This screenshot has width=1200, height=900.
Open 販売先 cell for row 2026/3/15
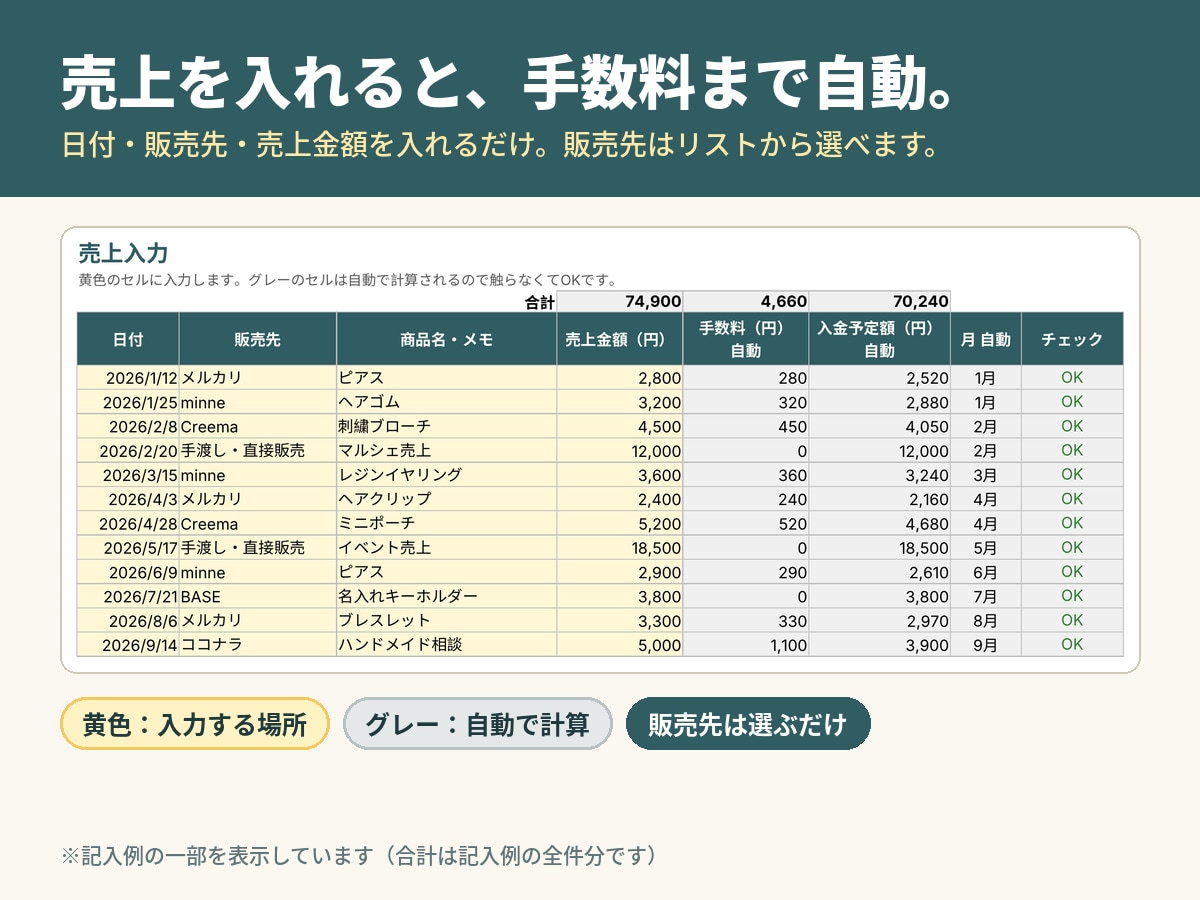tap(258, 475)
